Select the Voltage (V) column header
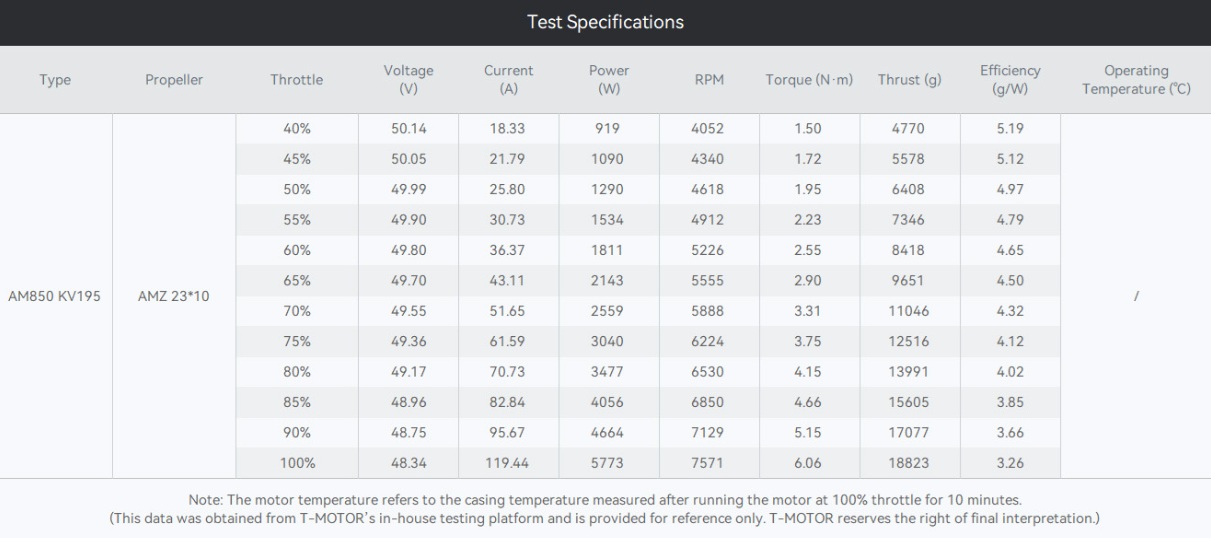 pyautogui.click(x=408, y=80)
